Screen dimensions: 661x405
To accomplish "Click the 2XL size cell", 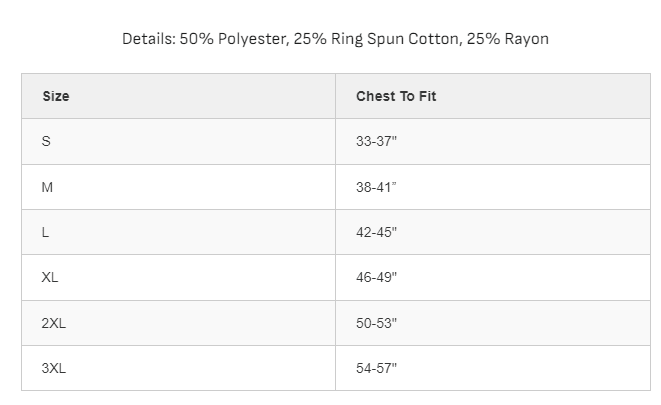I will pos(178,323).
